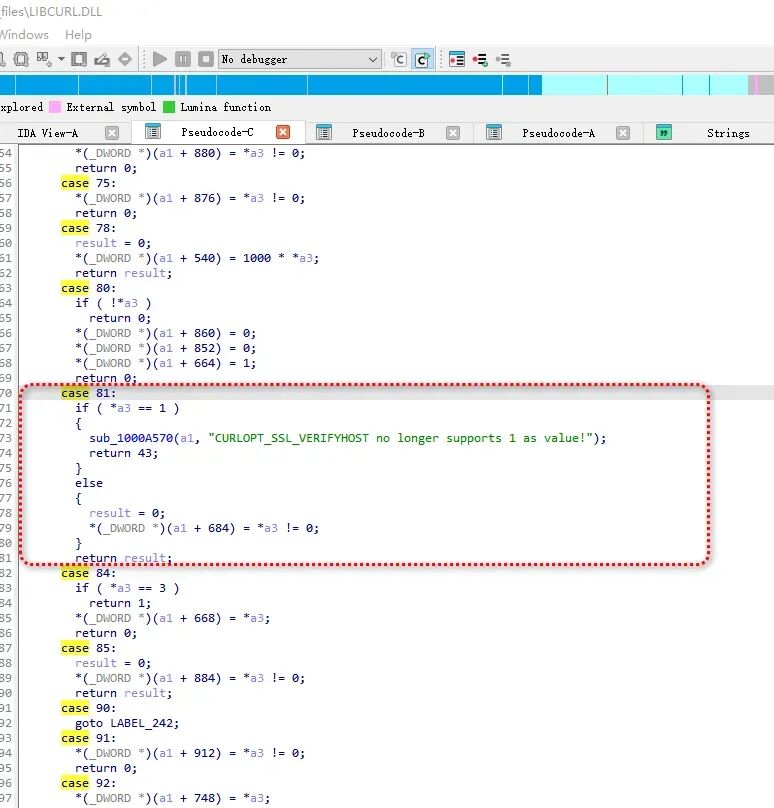This screenshot has width=774, height=808.
Task: Click 'case 92:' label
Action: (89, 783)
